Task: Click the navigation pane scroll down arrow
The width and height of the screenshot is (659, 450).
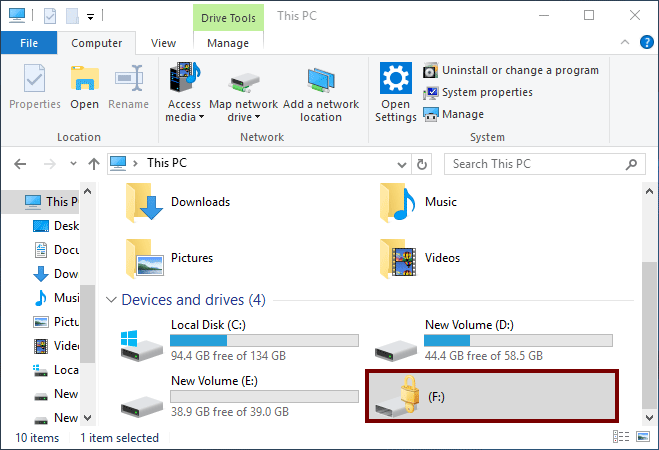Action: [x=87, y=418]
